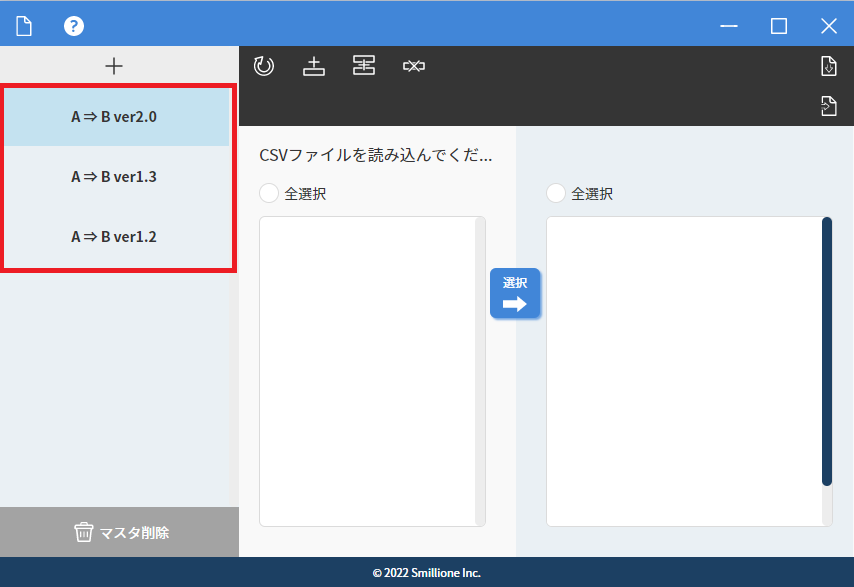Click the plus icon to add a master
The height and width of the screenshot is (587, 854).
pyautogui.click(x=115, y=66)
